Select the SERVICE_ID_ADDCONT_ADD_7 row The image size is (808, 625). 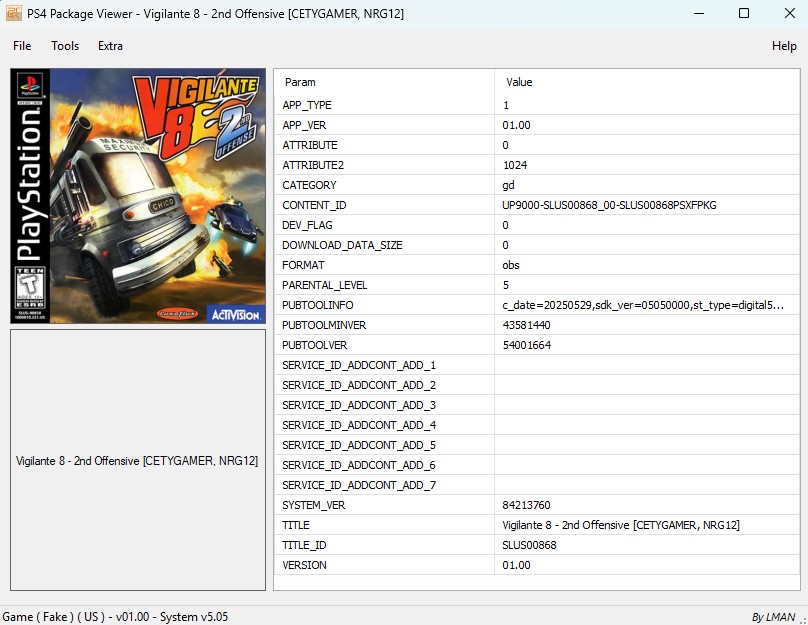536,485
